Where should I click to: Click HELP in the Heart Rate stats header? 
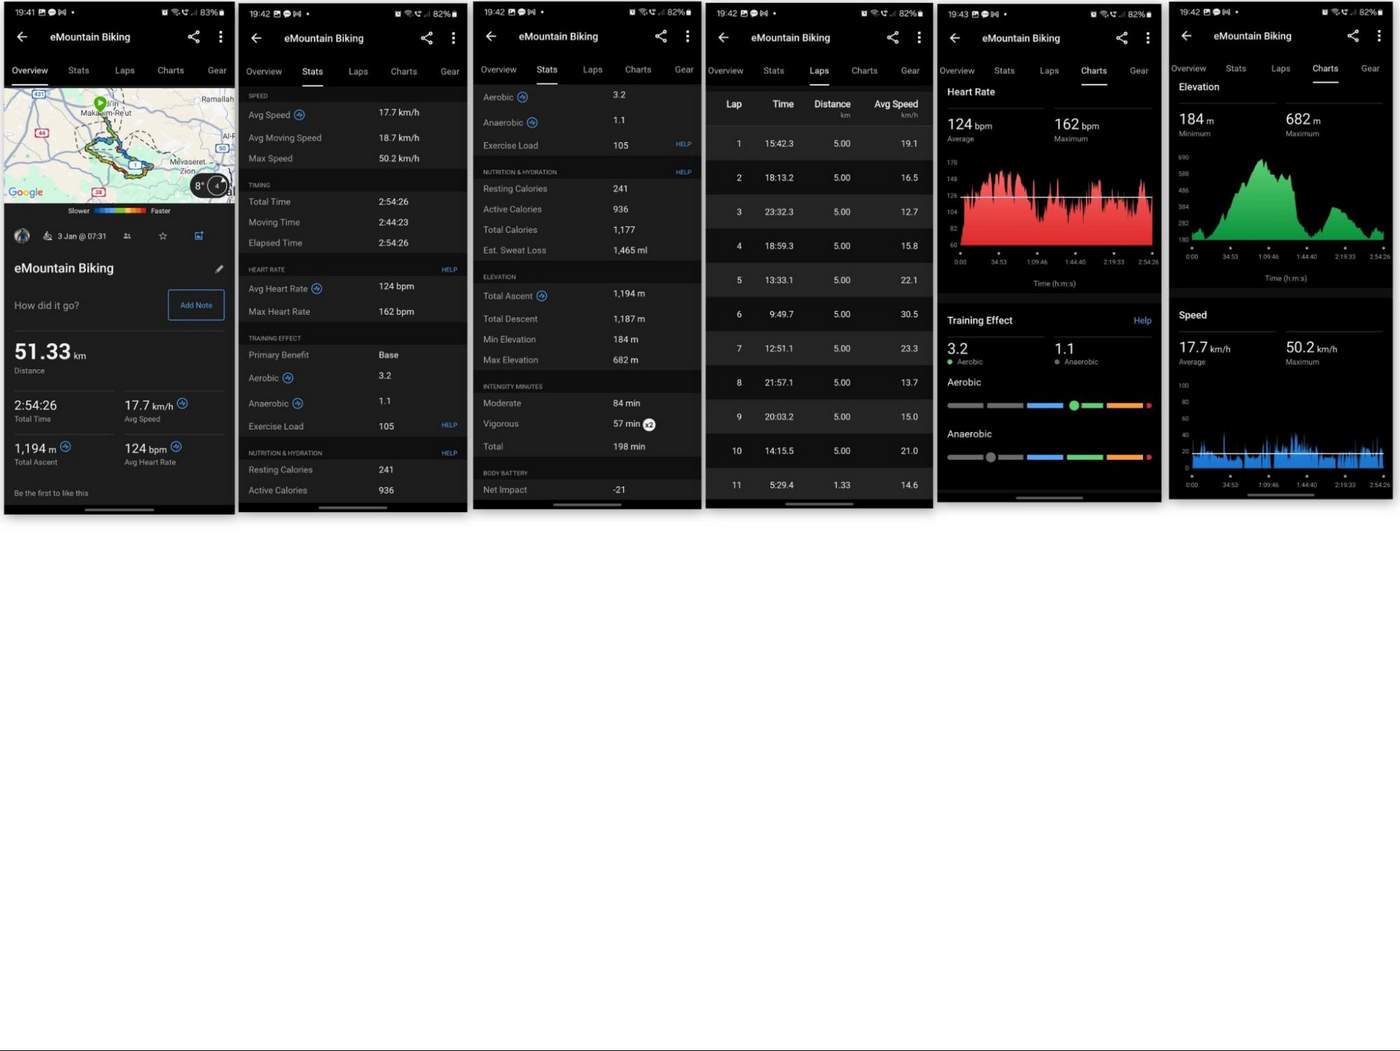point(449,270)
